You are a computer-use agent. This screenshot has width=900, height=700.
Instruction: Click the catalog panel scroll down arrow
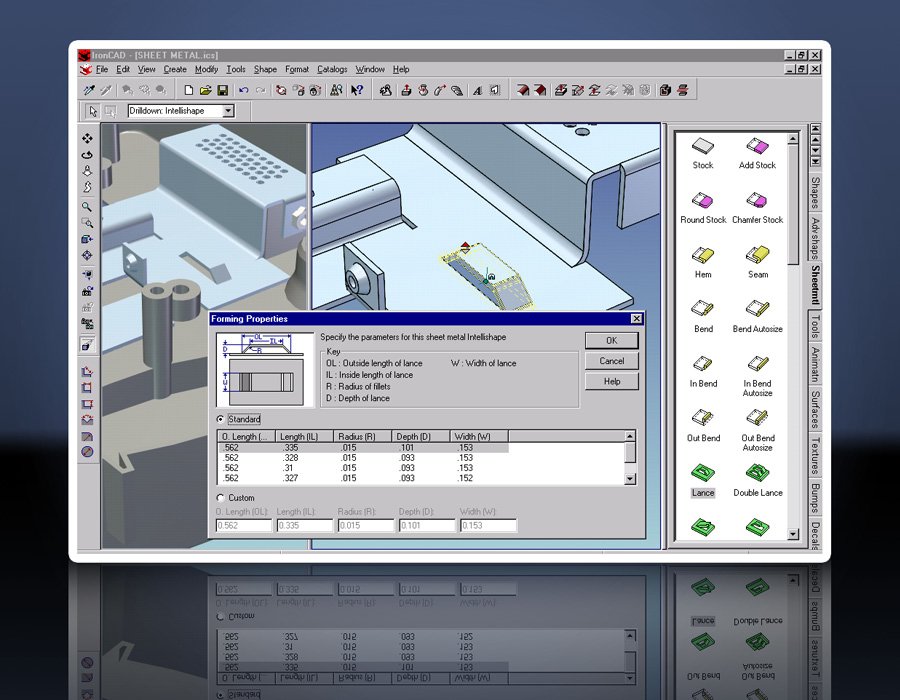(x=793, y=534)
